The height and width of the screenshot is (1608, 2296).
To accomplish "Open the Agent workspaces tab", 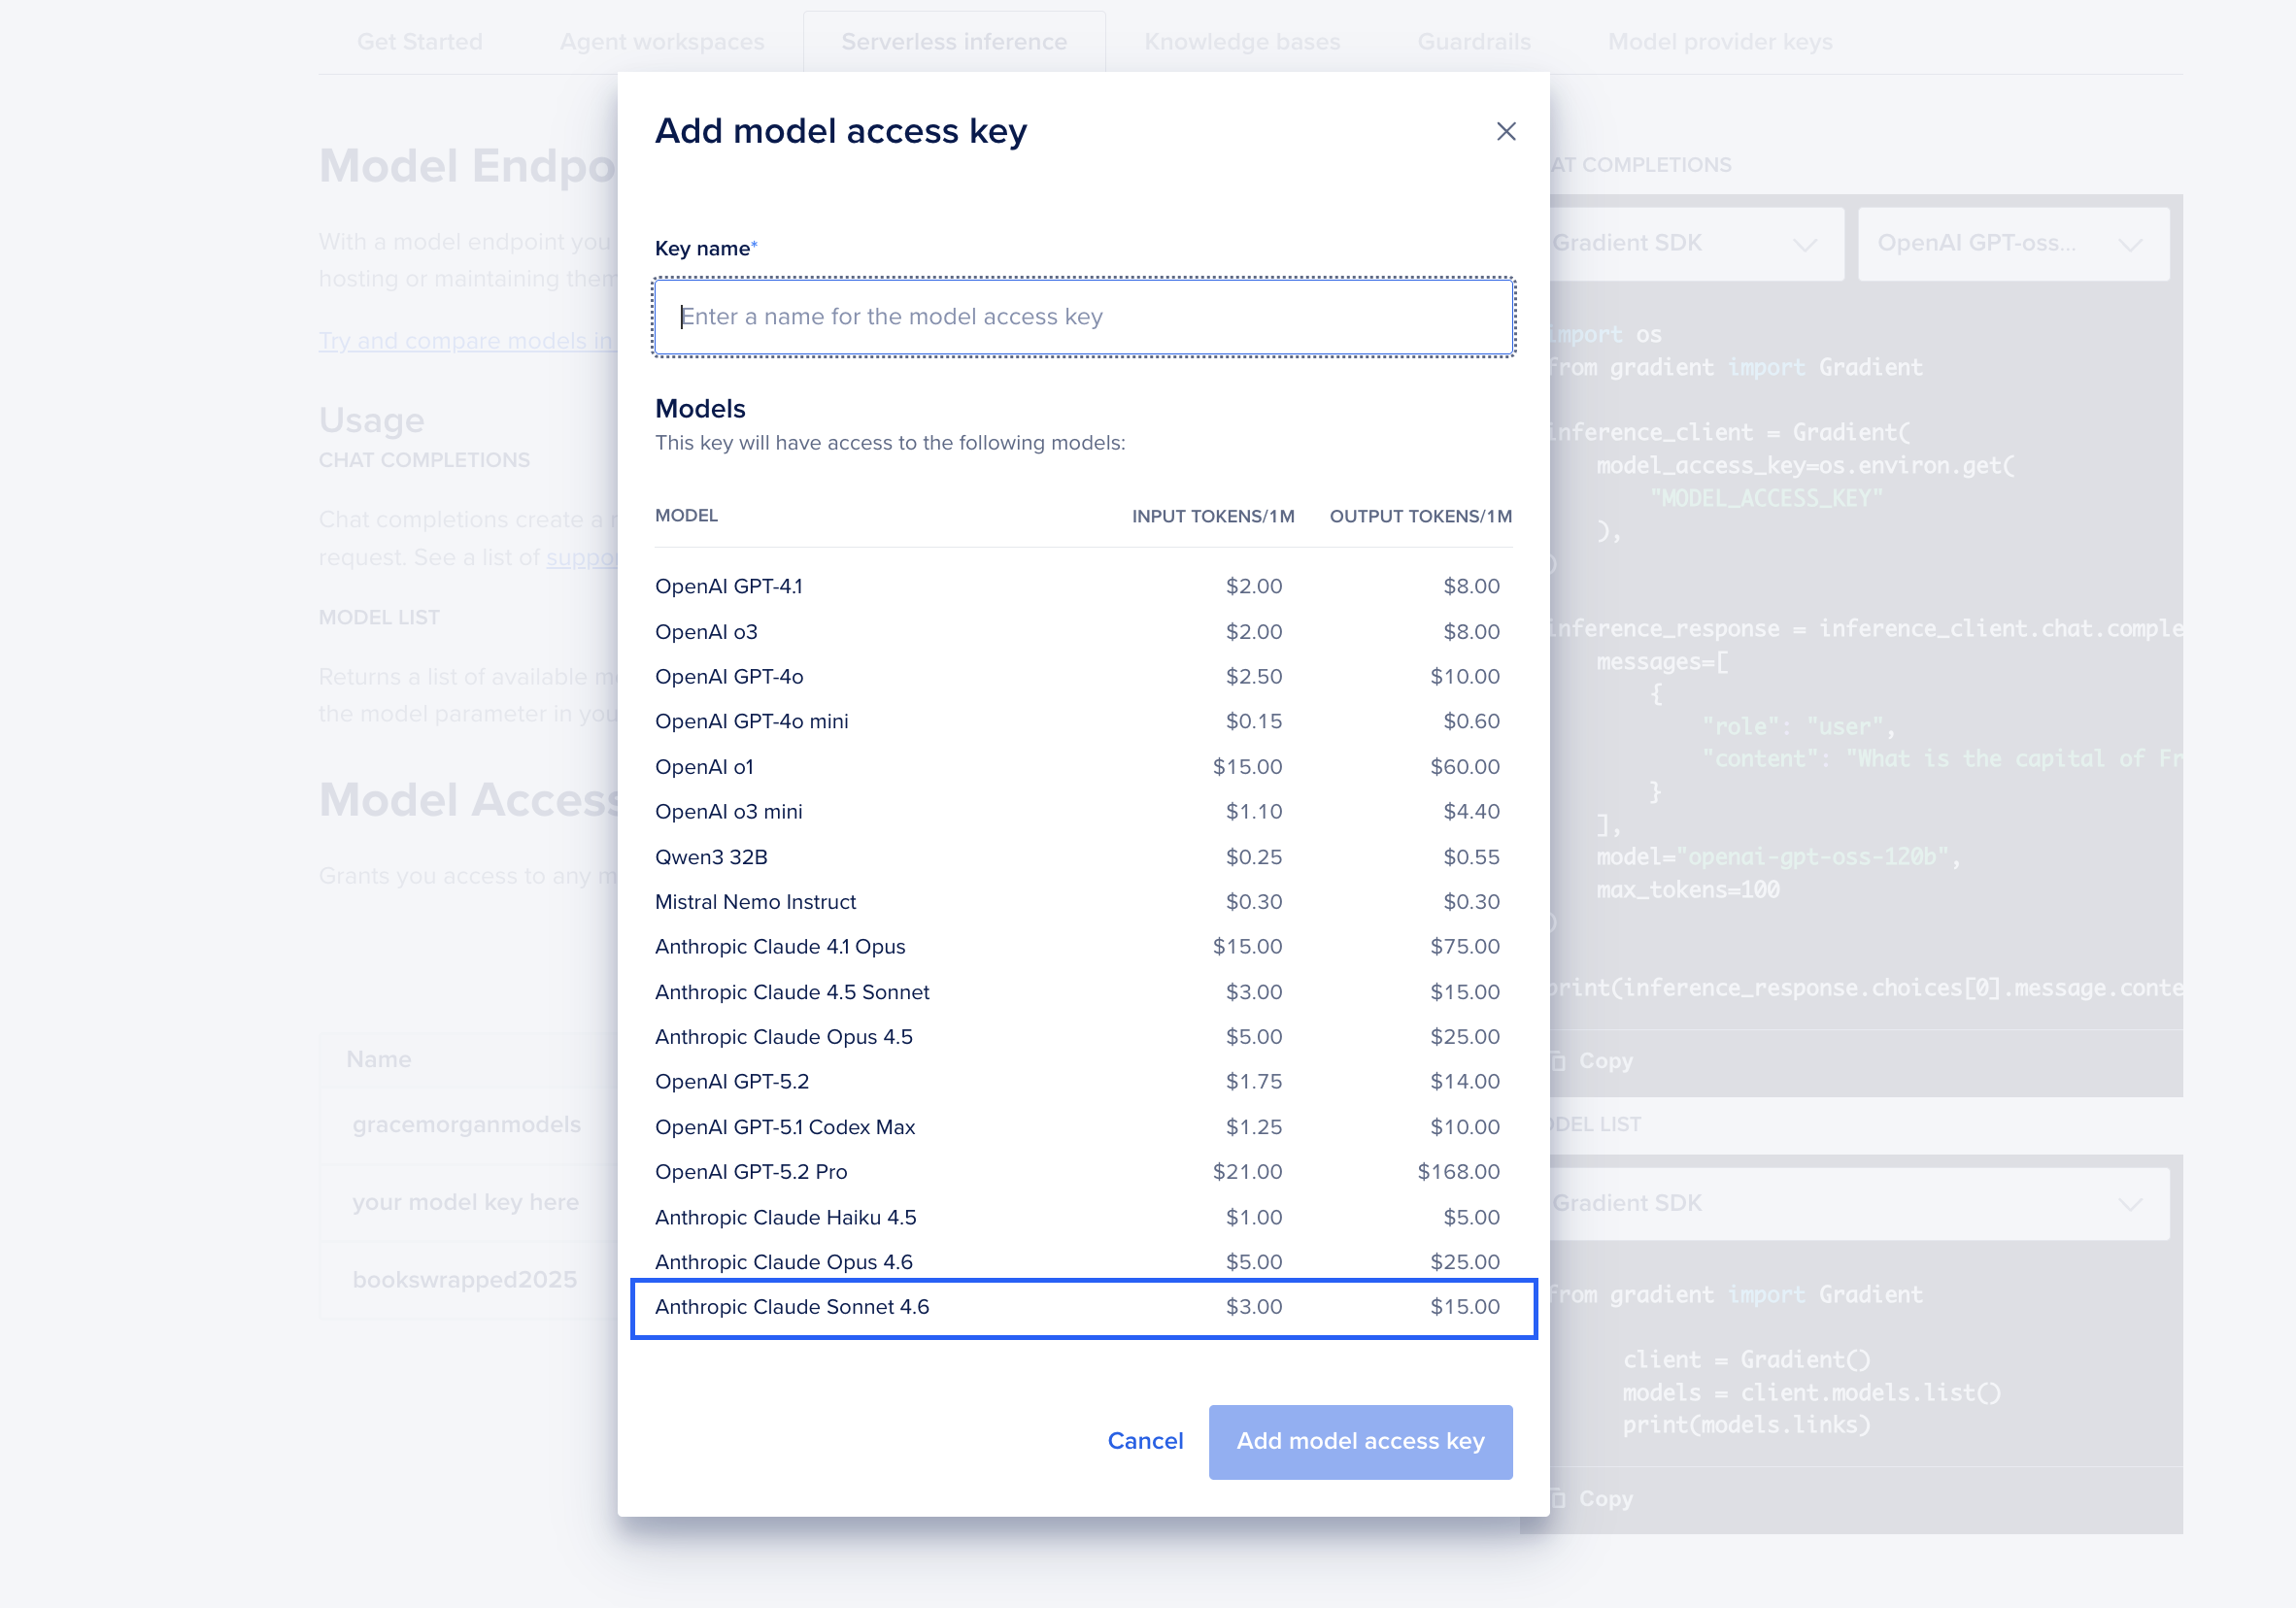I will (661, 42).
